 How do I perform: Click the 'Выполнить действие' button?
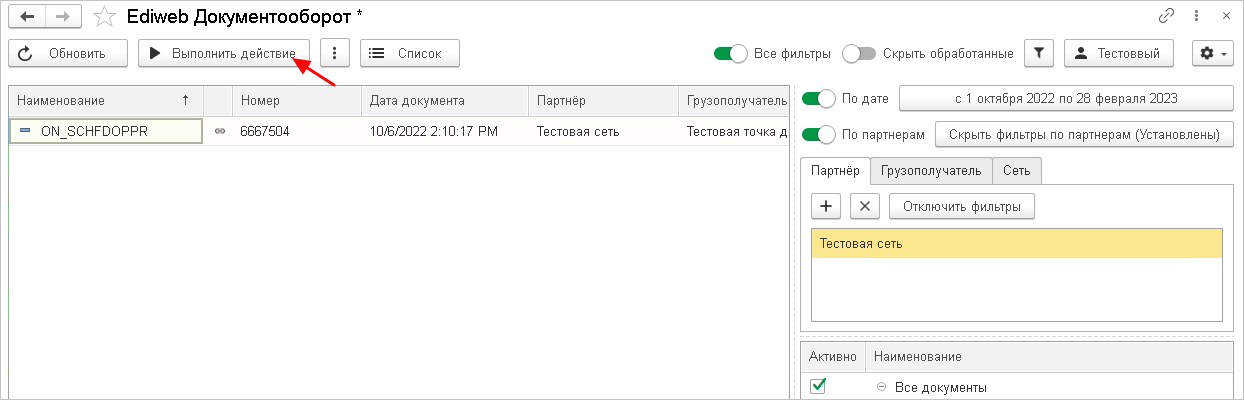coord(223,53)
